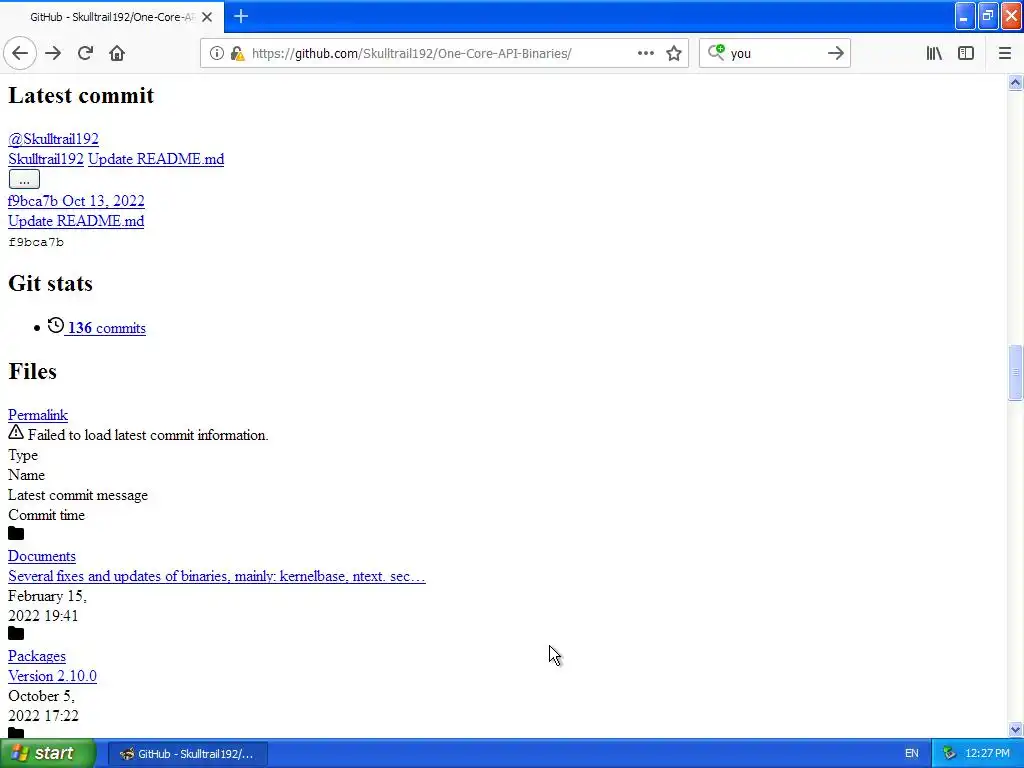Image resolution: width=1024 pixels, height=768 pixels.
Task: Open the Library bookshelf icon
Action: pos(934,54)
